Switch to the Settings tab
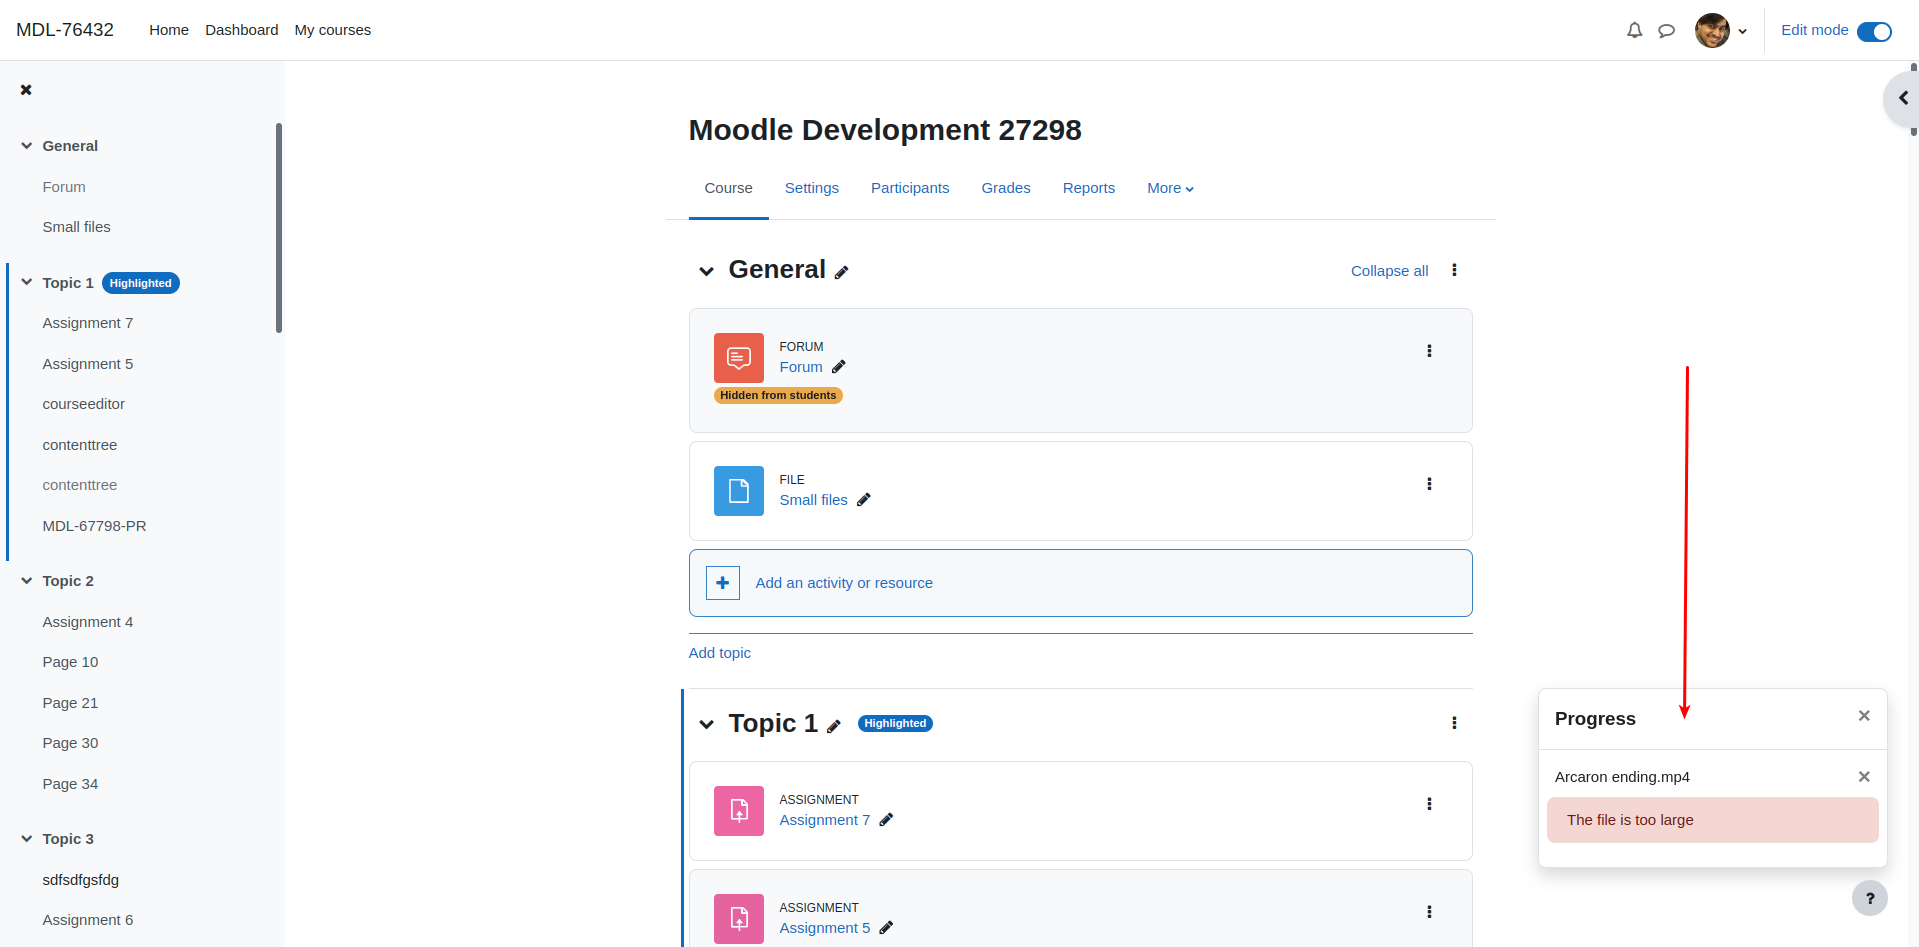 [812, 188]
